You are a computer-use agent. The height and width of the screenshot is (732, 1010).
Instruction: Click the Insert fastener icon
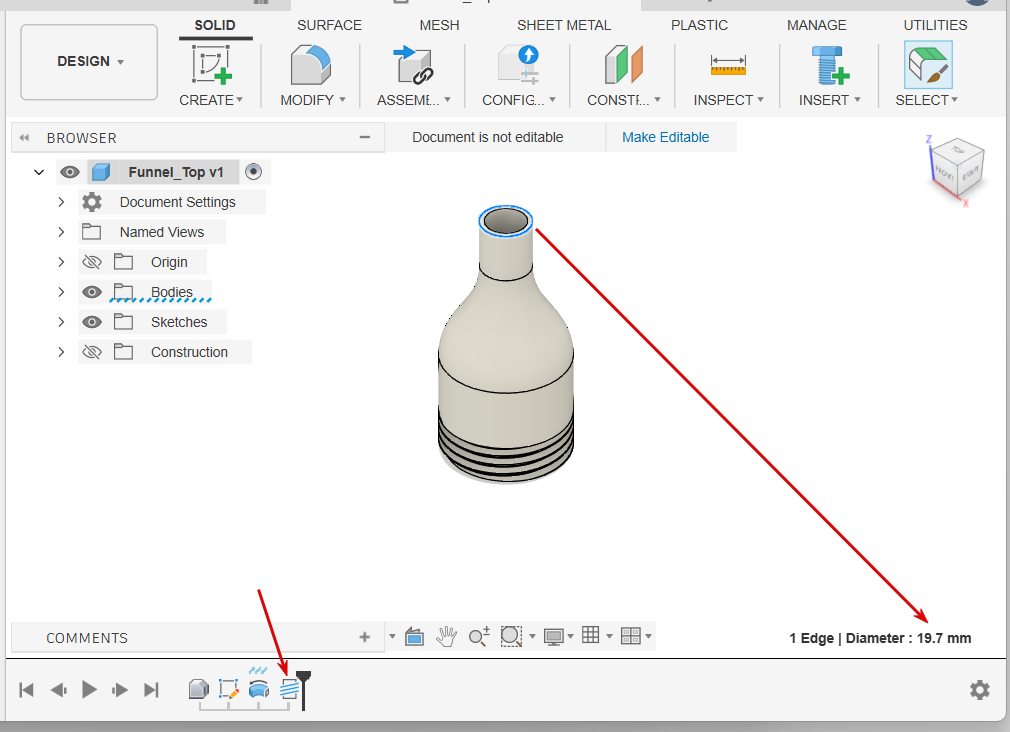pyautogui.click(x=830, y=65)
